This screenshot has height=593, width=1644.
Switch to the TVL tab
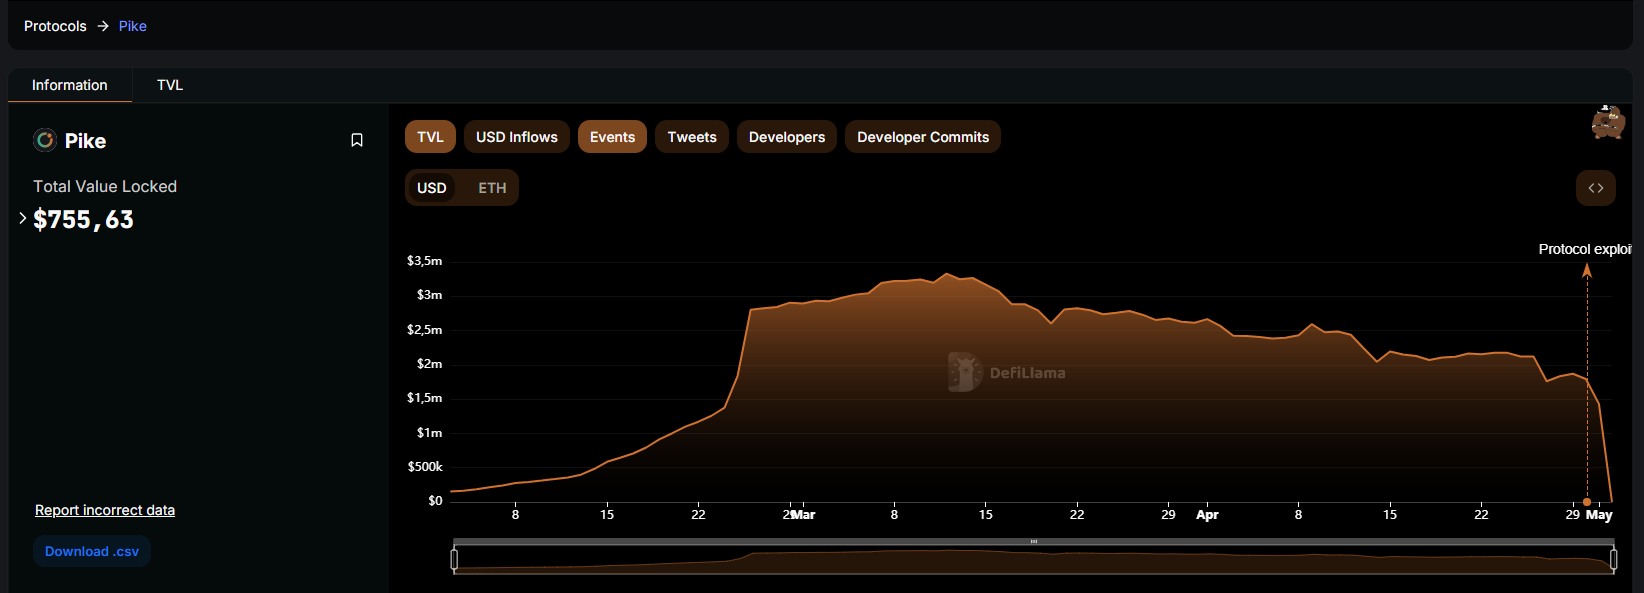coord(170,85)
